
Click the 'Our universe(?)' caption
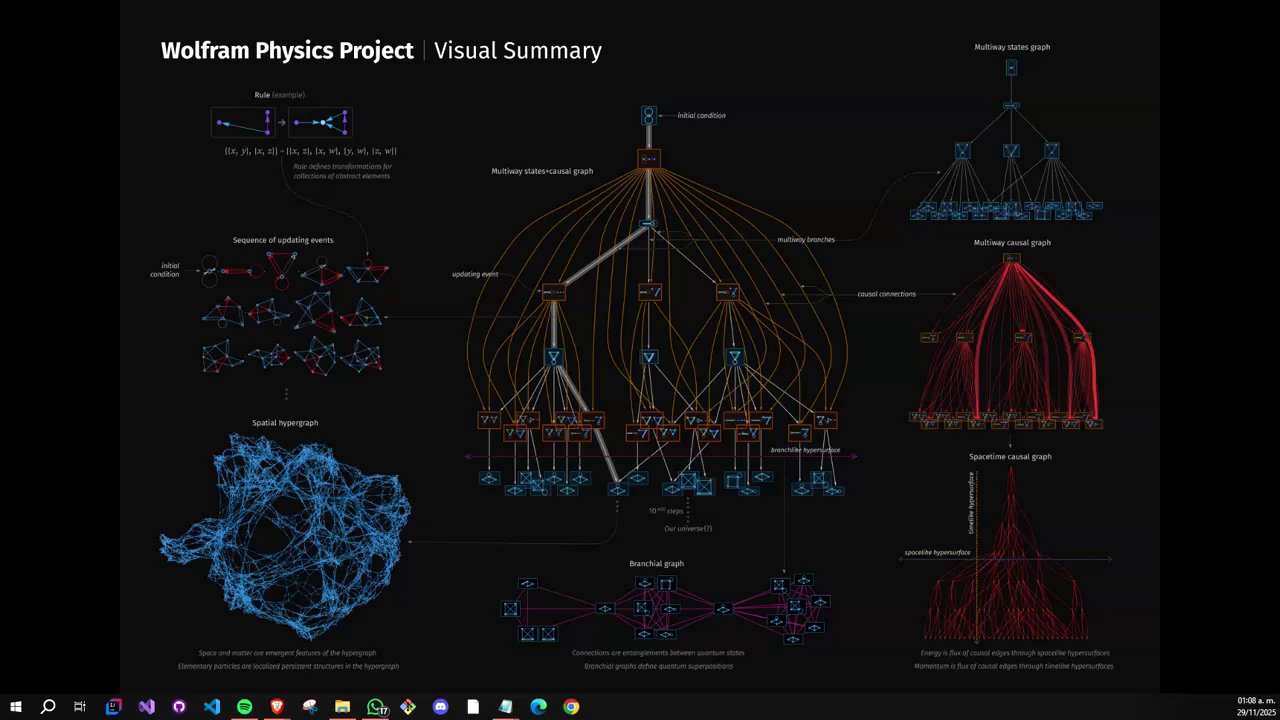688,528
